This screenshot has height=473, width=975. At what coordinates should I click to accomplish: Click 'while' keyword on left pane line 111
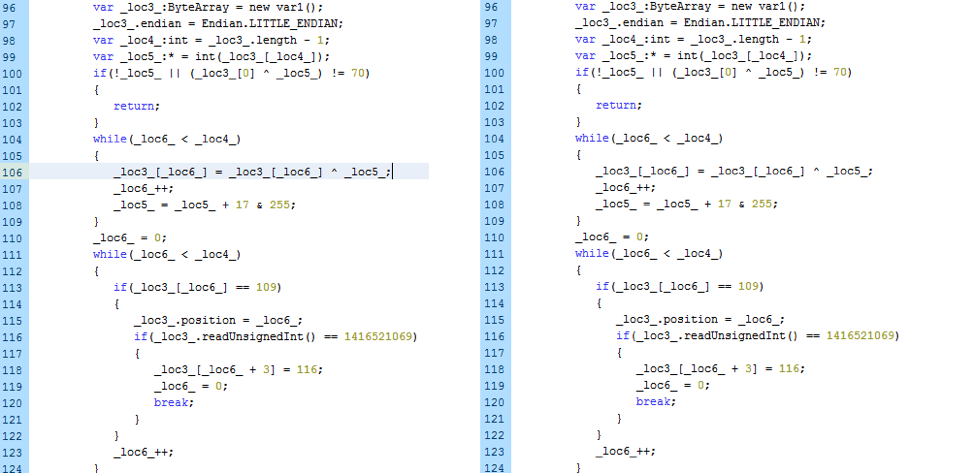coord(110,254)
